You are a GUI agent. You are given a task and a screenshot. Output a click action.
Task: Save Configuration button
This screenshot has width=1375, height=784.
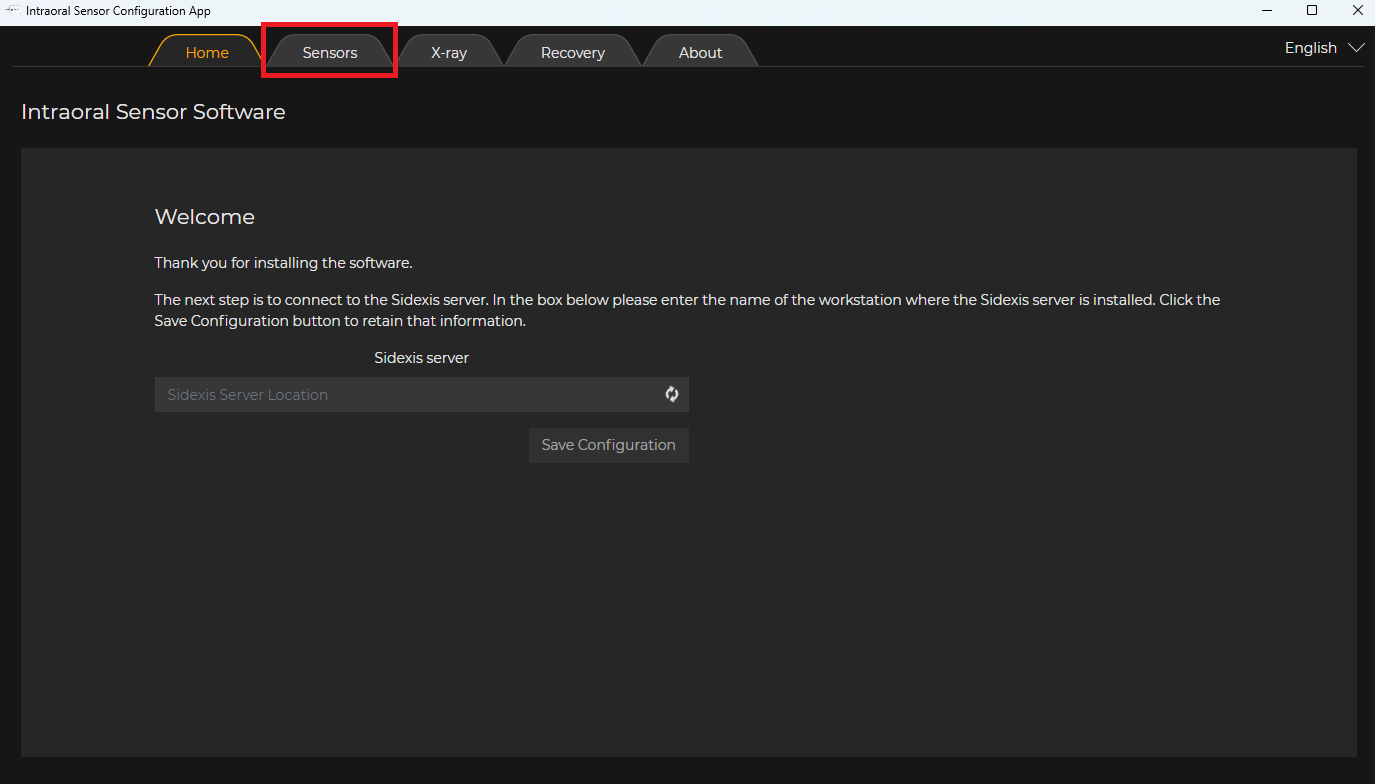click(608, 445)
